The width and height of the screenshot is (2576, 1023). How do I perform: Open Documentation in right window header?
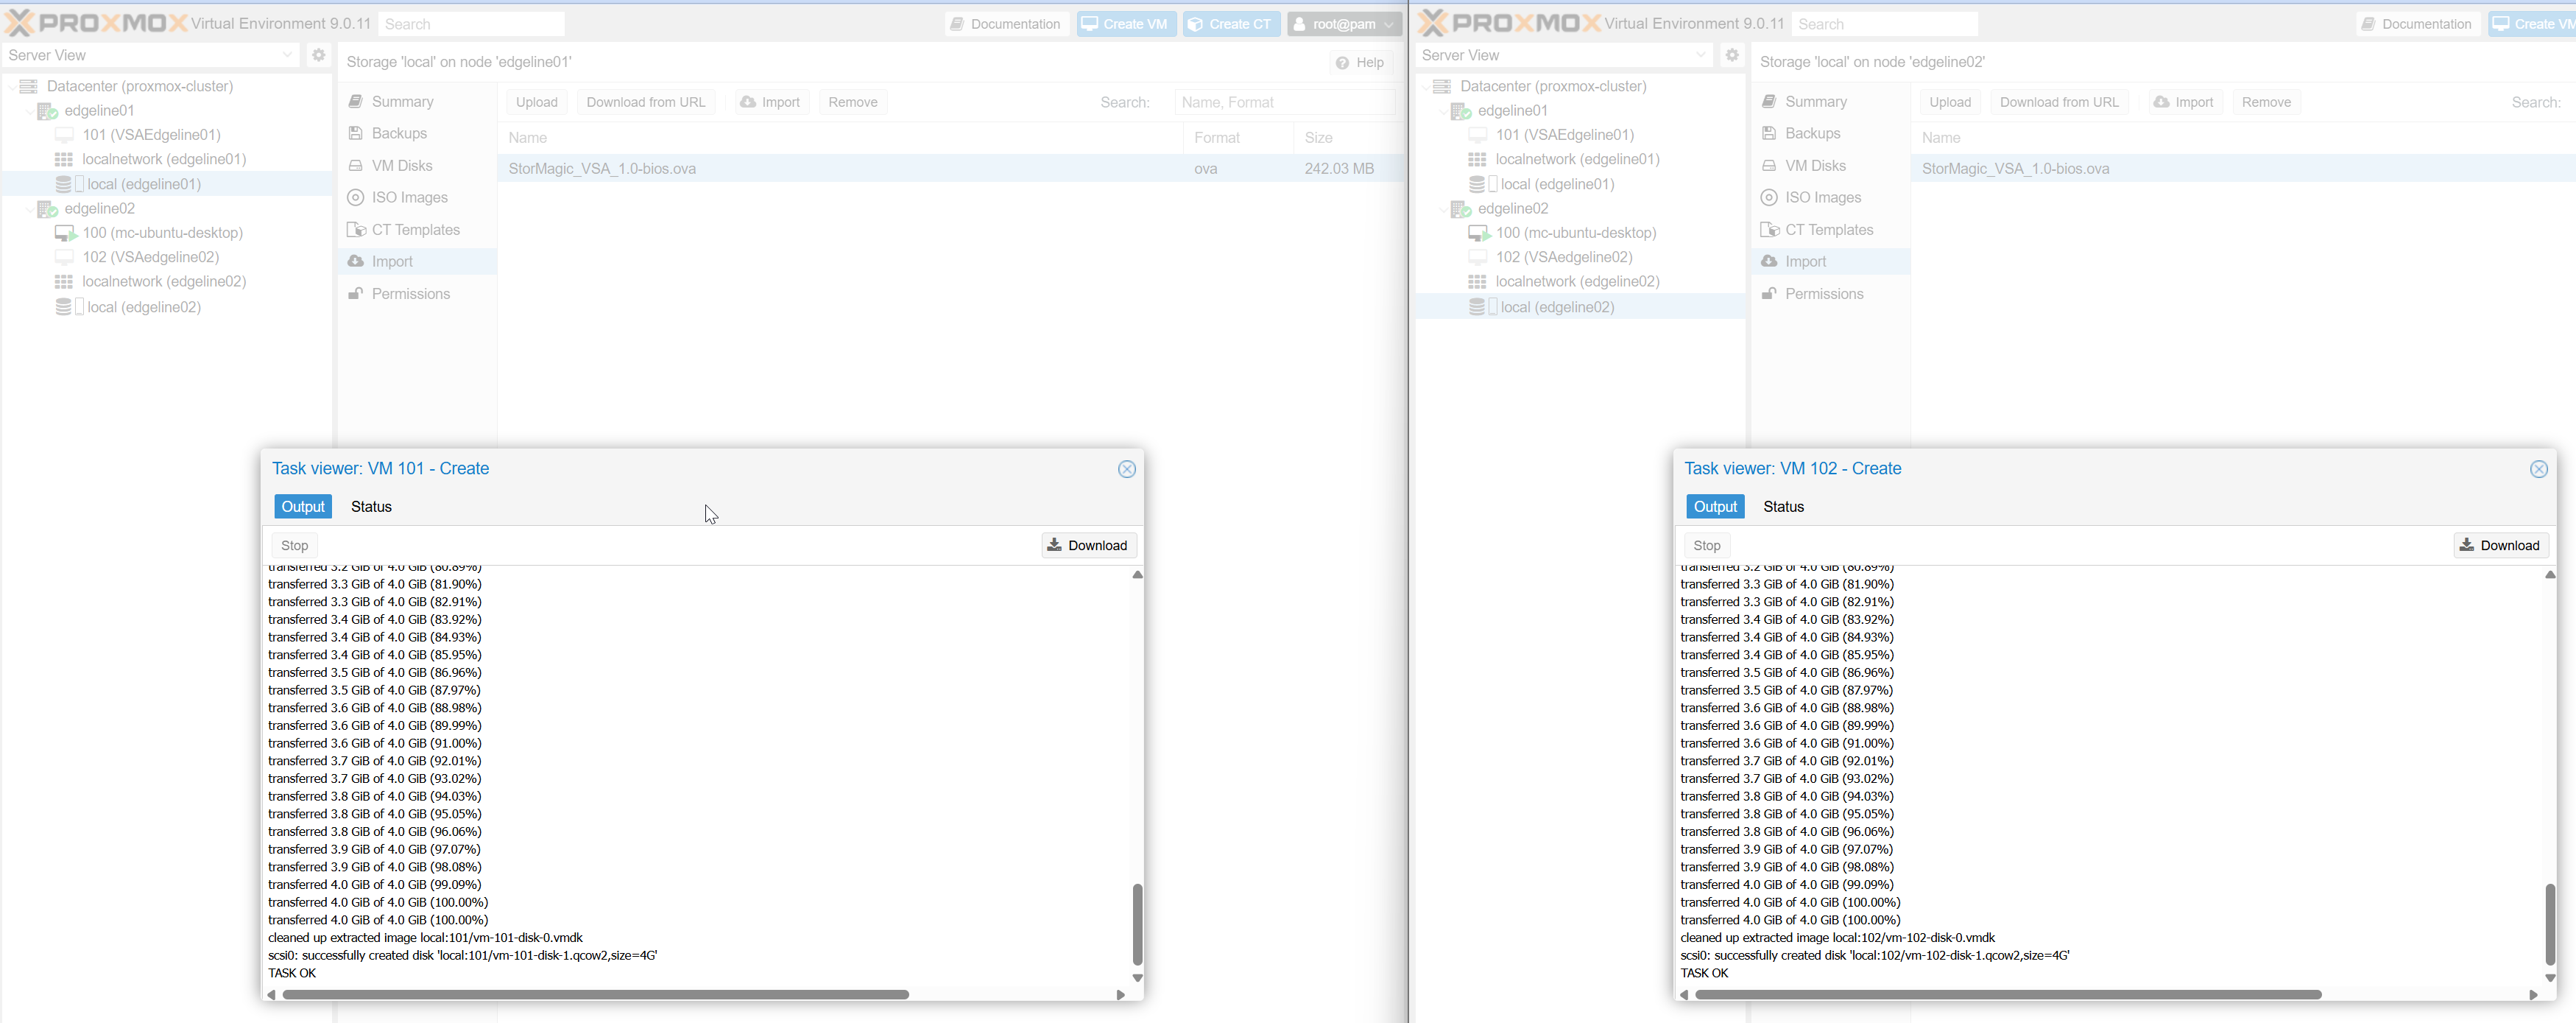click(x=2418, y=24)
